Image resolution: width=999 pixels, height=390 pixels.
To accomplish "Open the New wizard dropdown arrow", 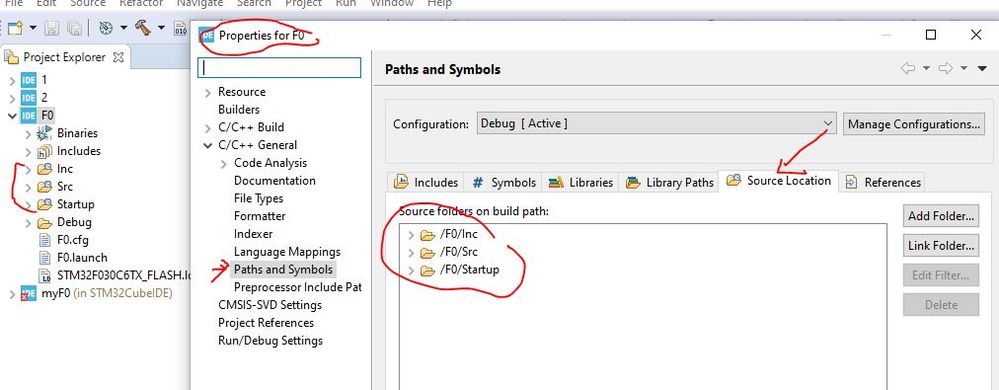I will tap(32, 28).
